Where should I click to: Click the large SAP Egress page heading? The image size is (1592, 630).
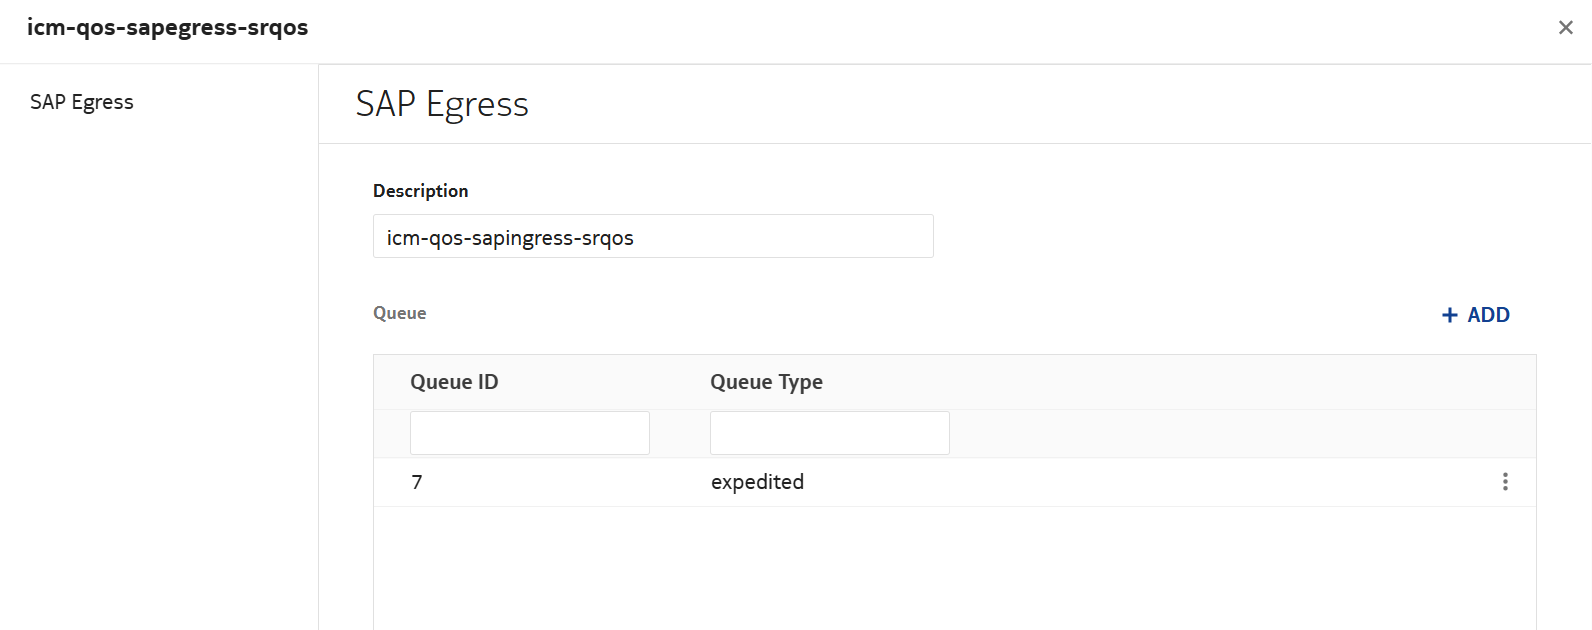coord(442,104)
